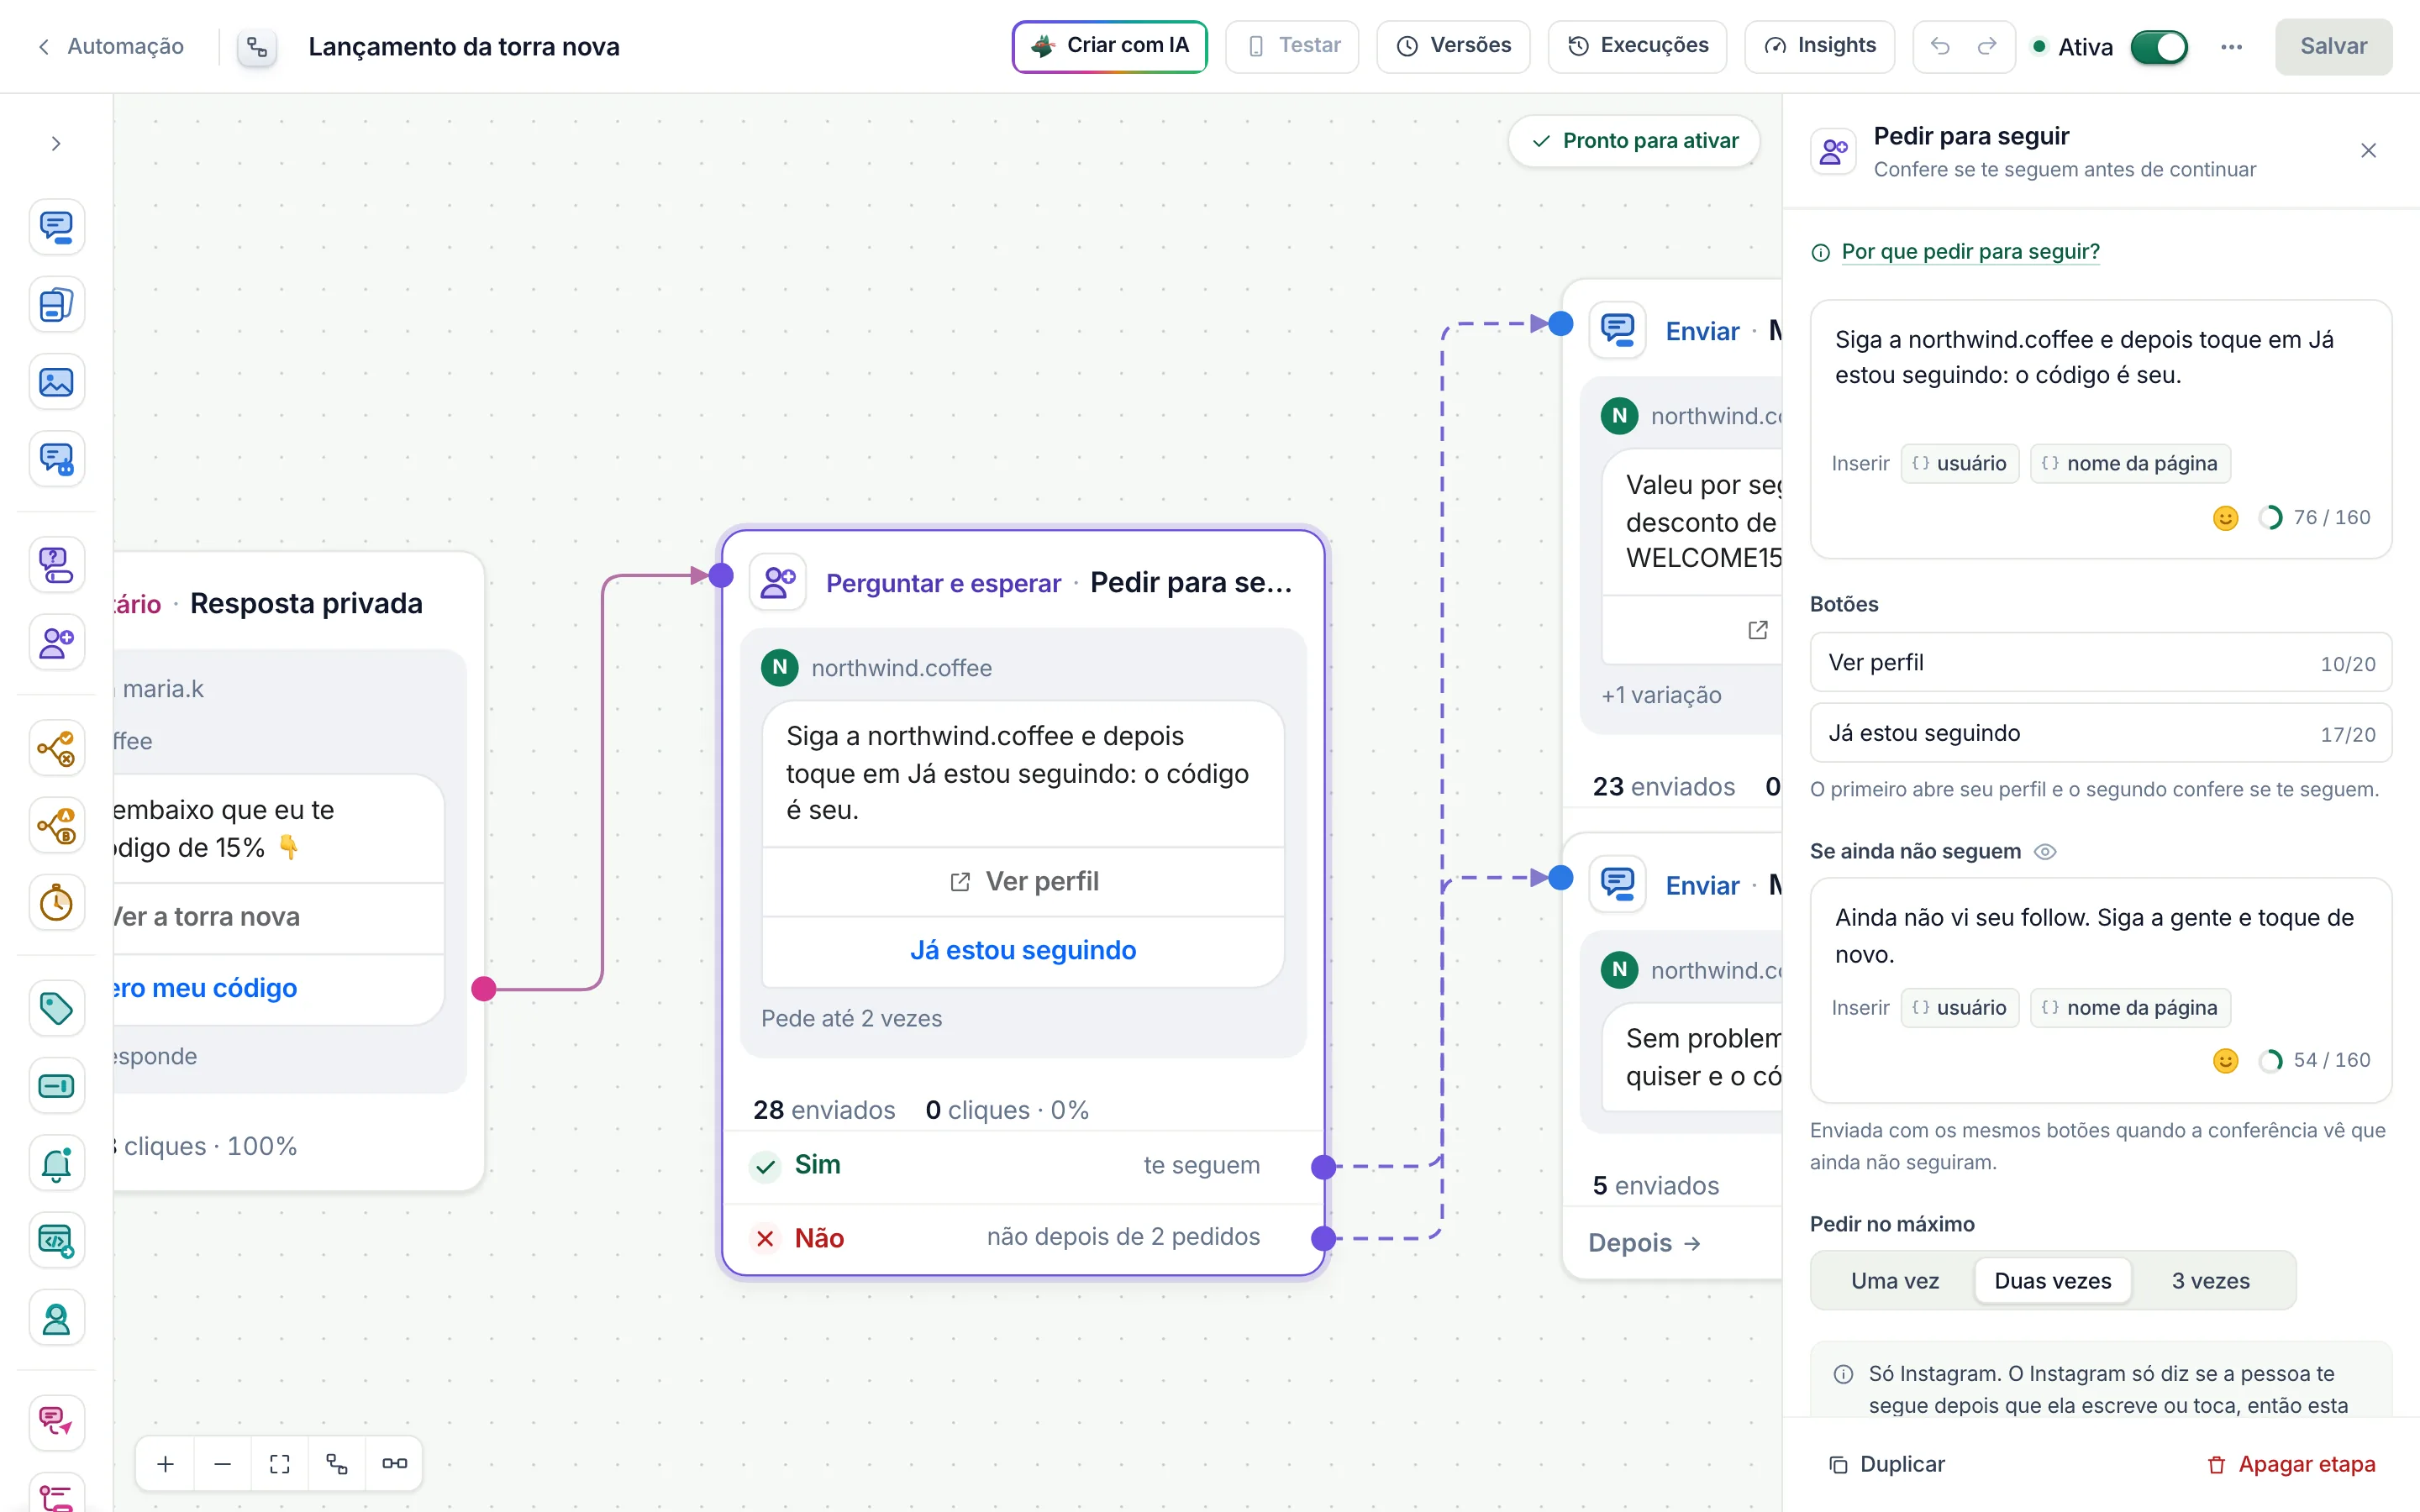Screen dimensions: 2420x1512
Task: Fit canvas to screen
Action: (x=280, y=1464)
